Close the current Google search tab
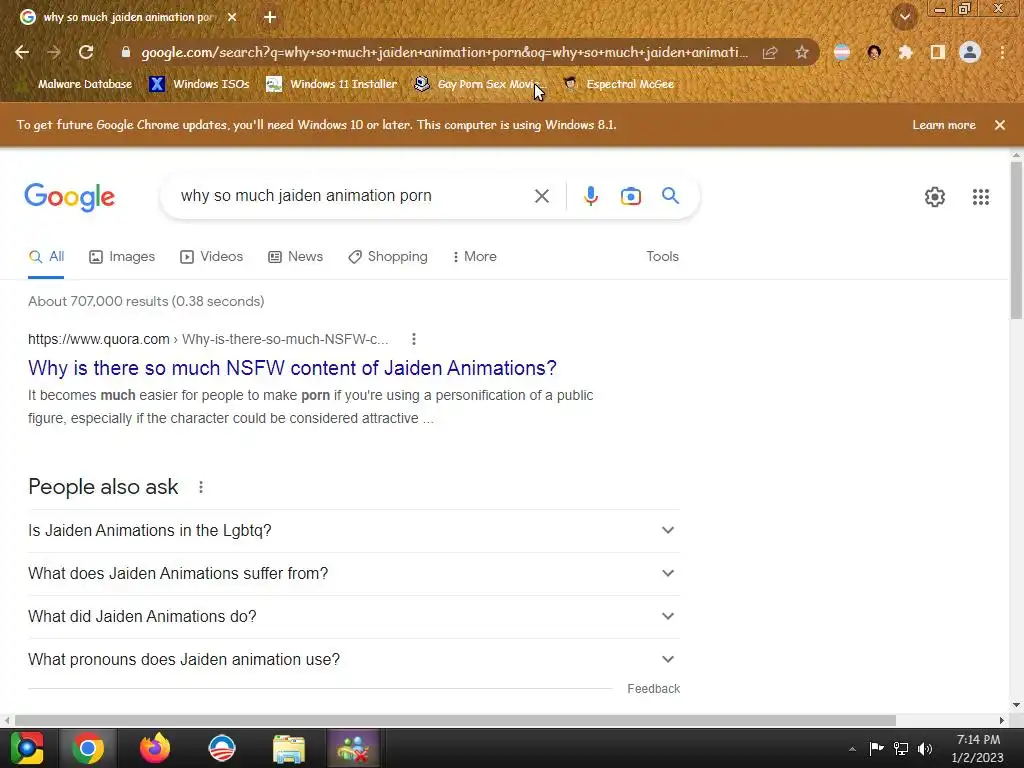 [x=232, y=17]
